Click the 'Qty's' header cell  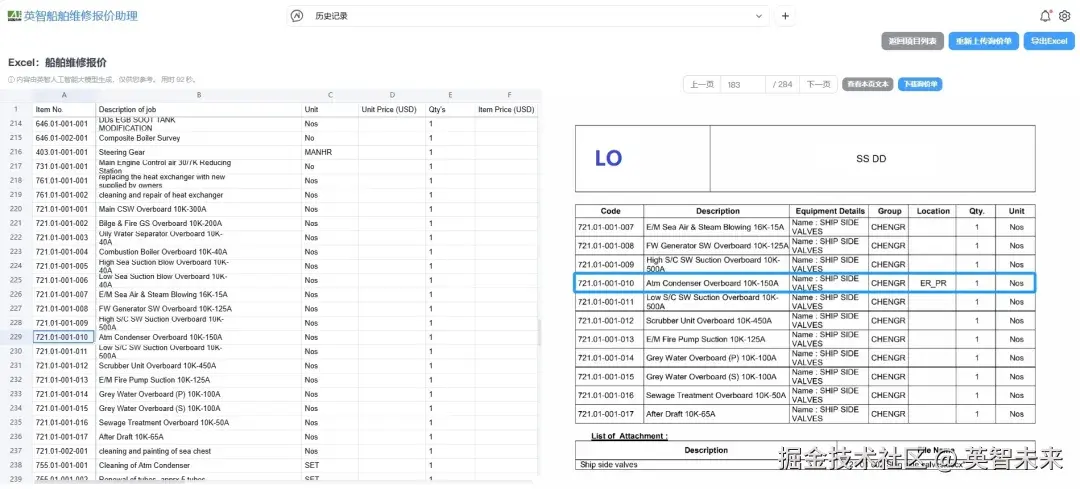pyautogui.click(x=450, y=110)
